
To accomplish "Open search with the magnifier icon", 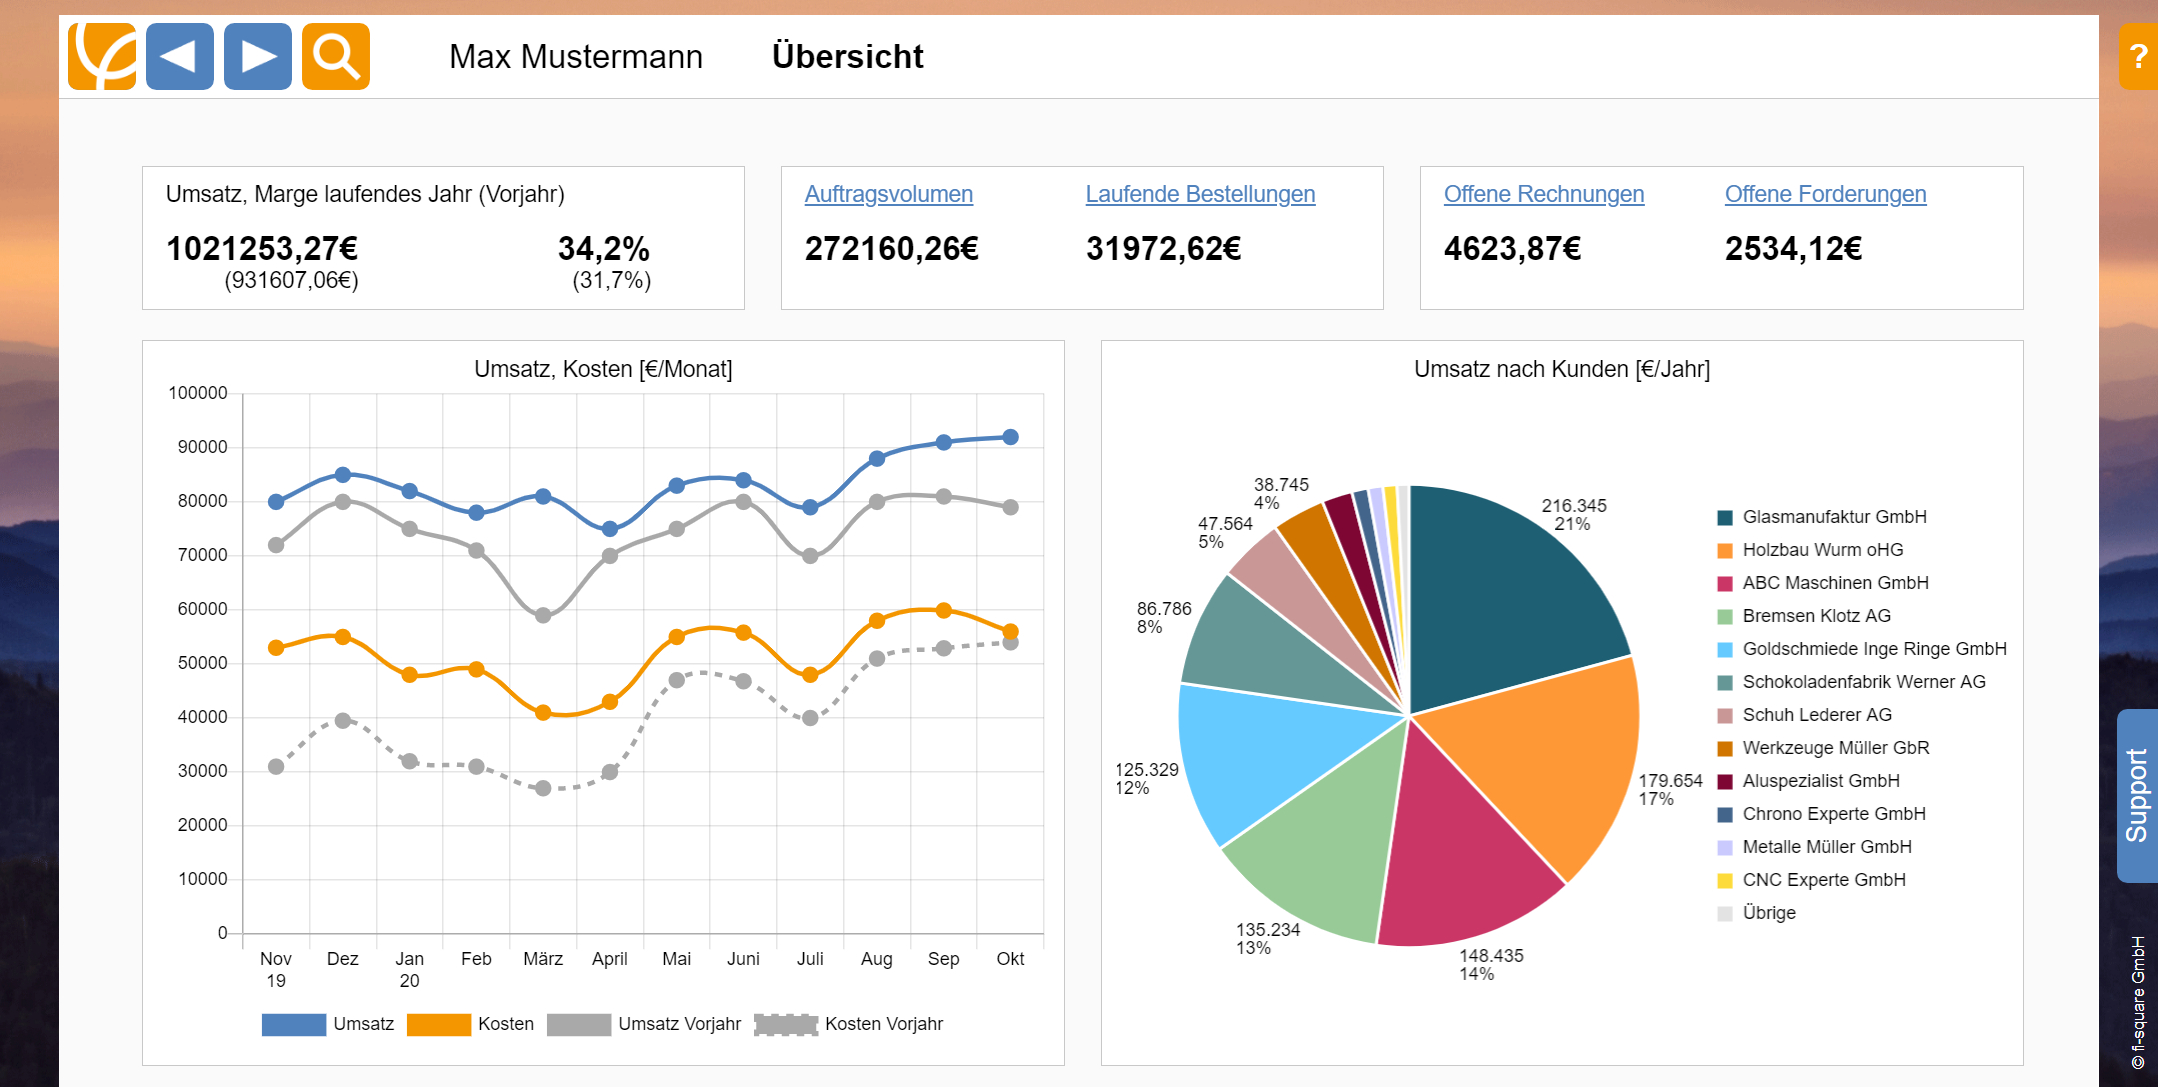I will (x=336, y=57).
